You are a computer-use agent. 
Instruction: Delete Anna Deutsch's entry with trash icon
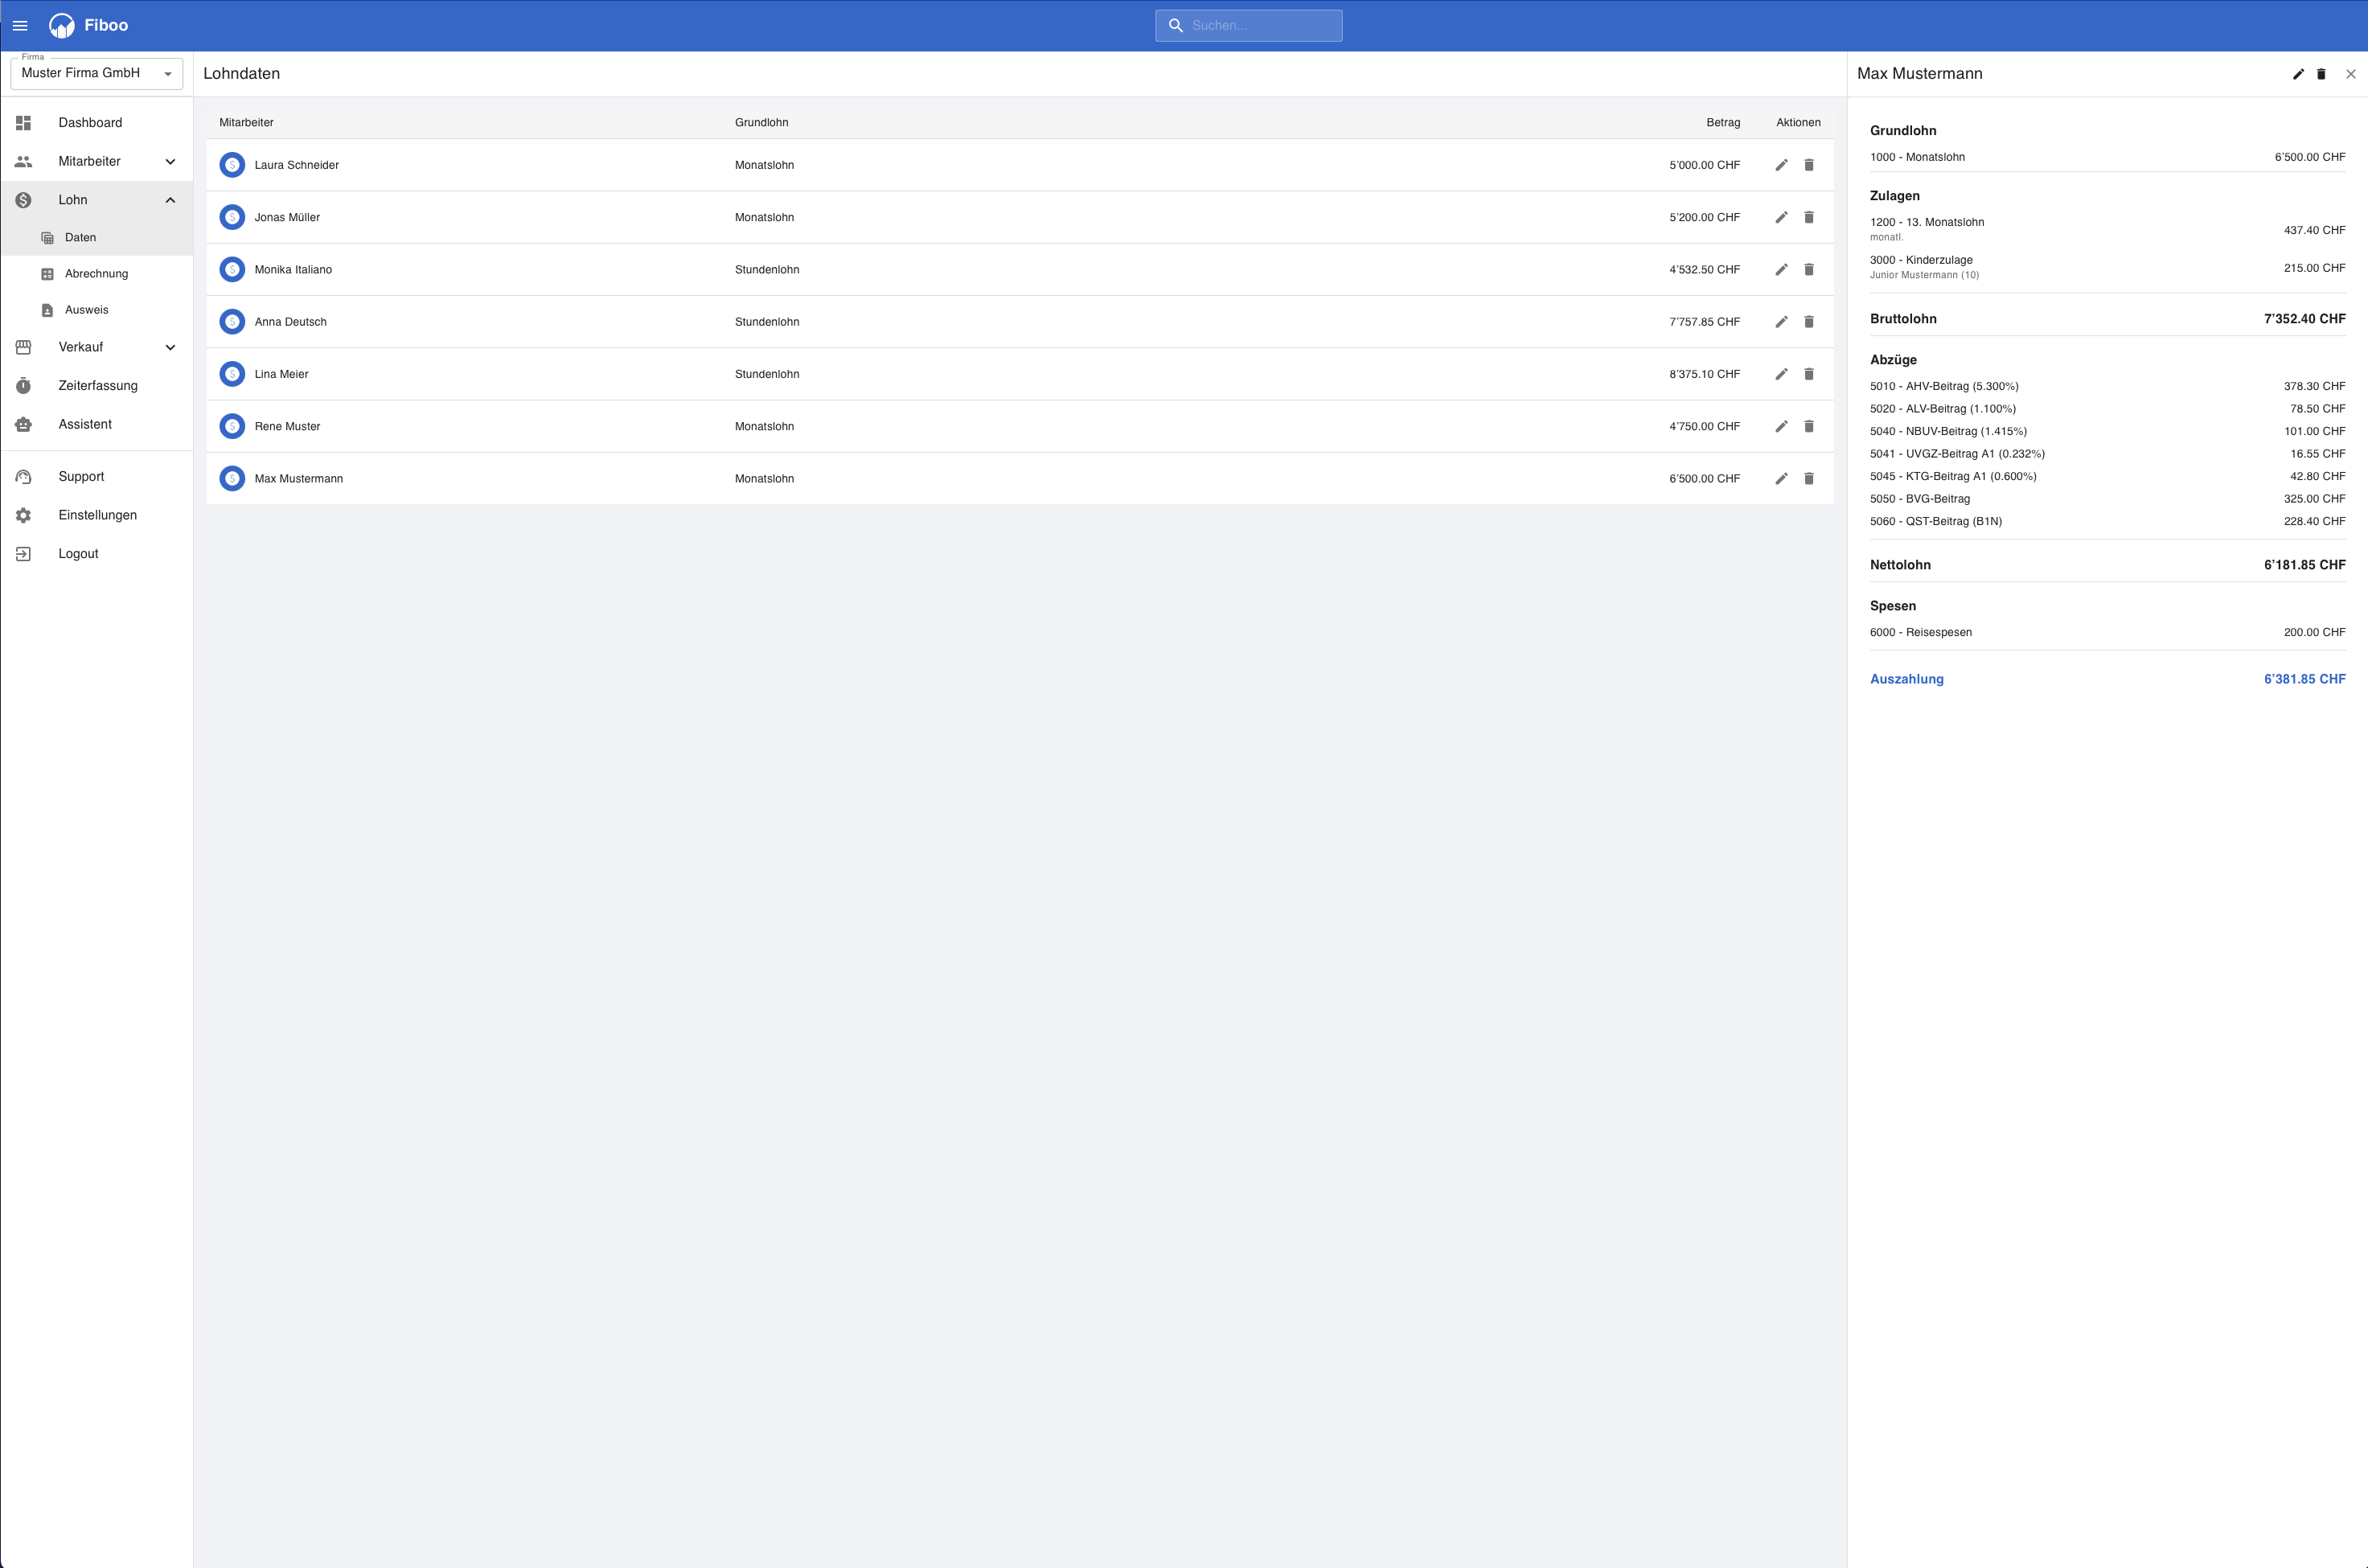tap(1809, 321)
